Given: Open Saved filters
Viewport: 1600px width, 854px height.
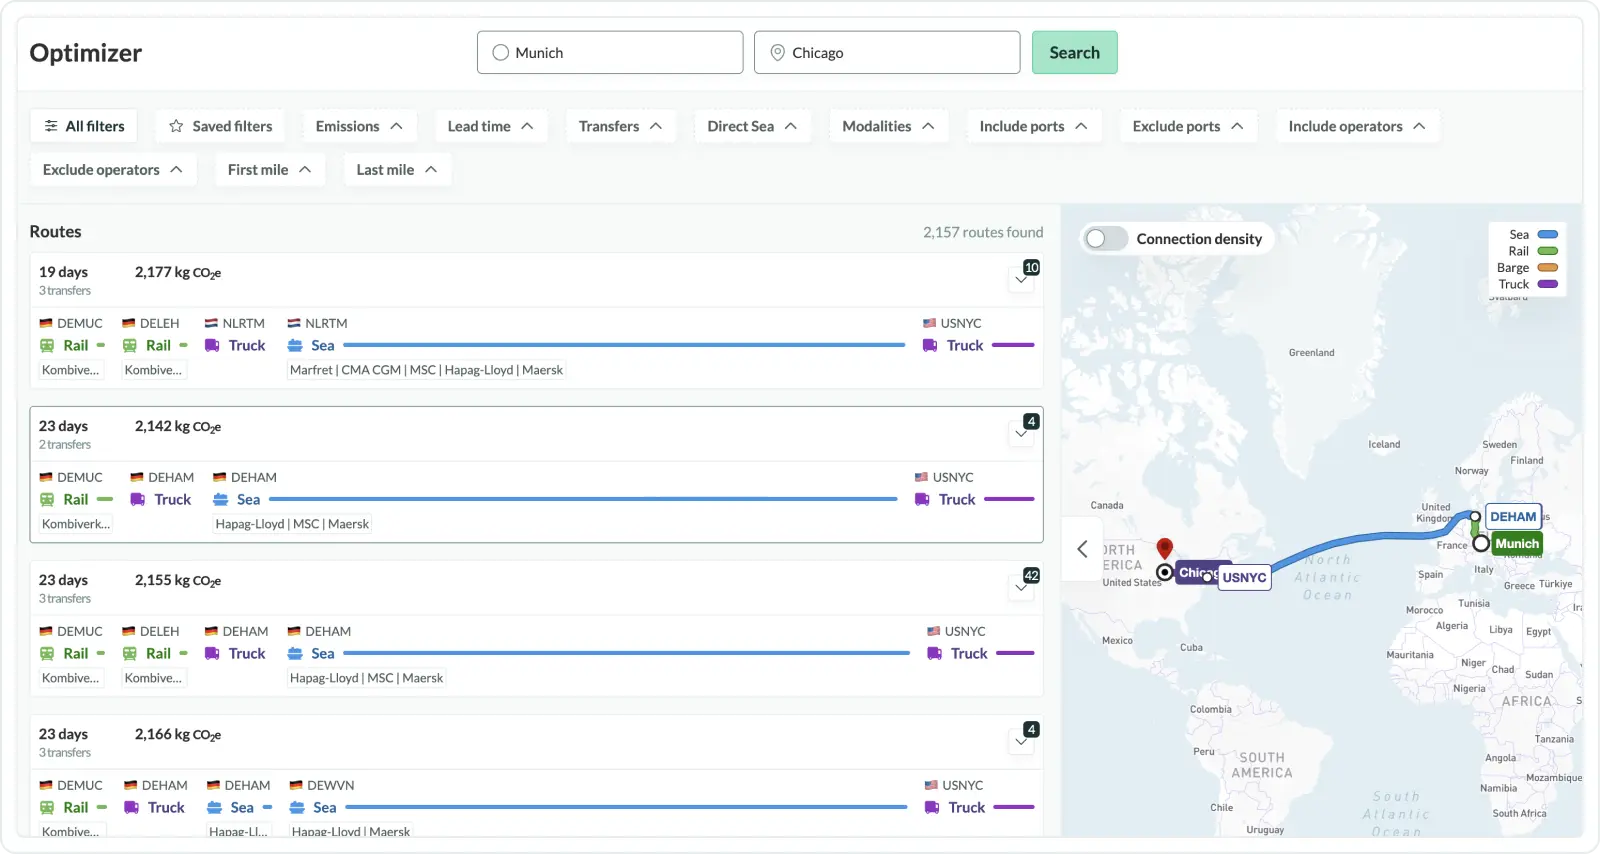Looking at the screenshot, I should [x=220, y=126].
